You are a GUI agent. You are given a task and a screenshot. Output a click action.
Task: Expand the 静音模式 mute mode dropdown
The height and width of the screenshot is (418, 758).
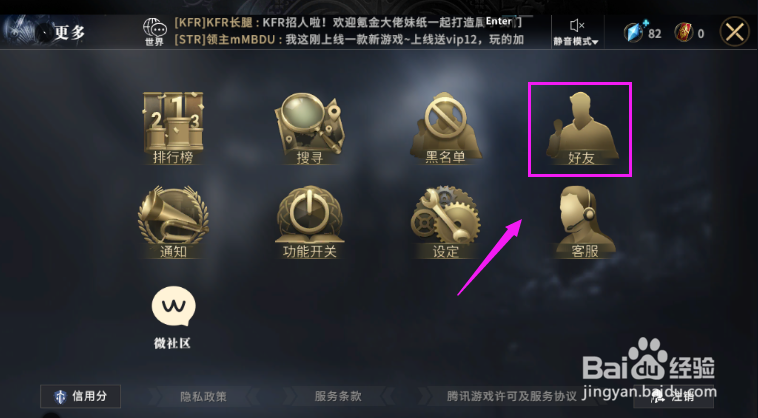pos(576,42)
